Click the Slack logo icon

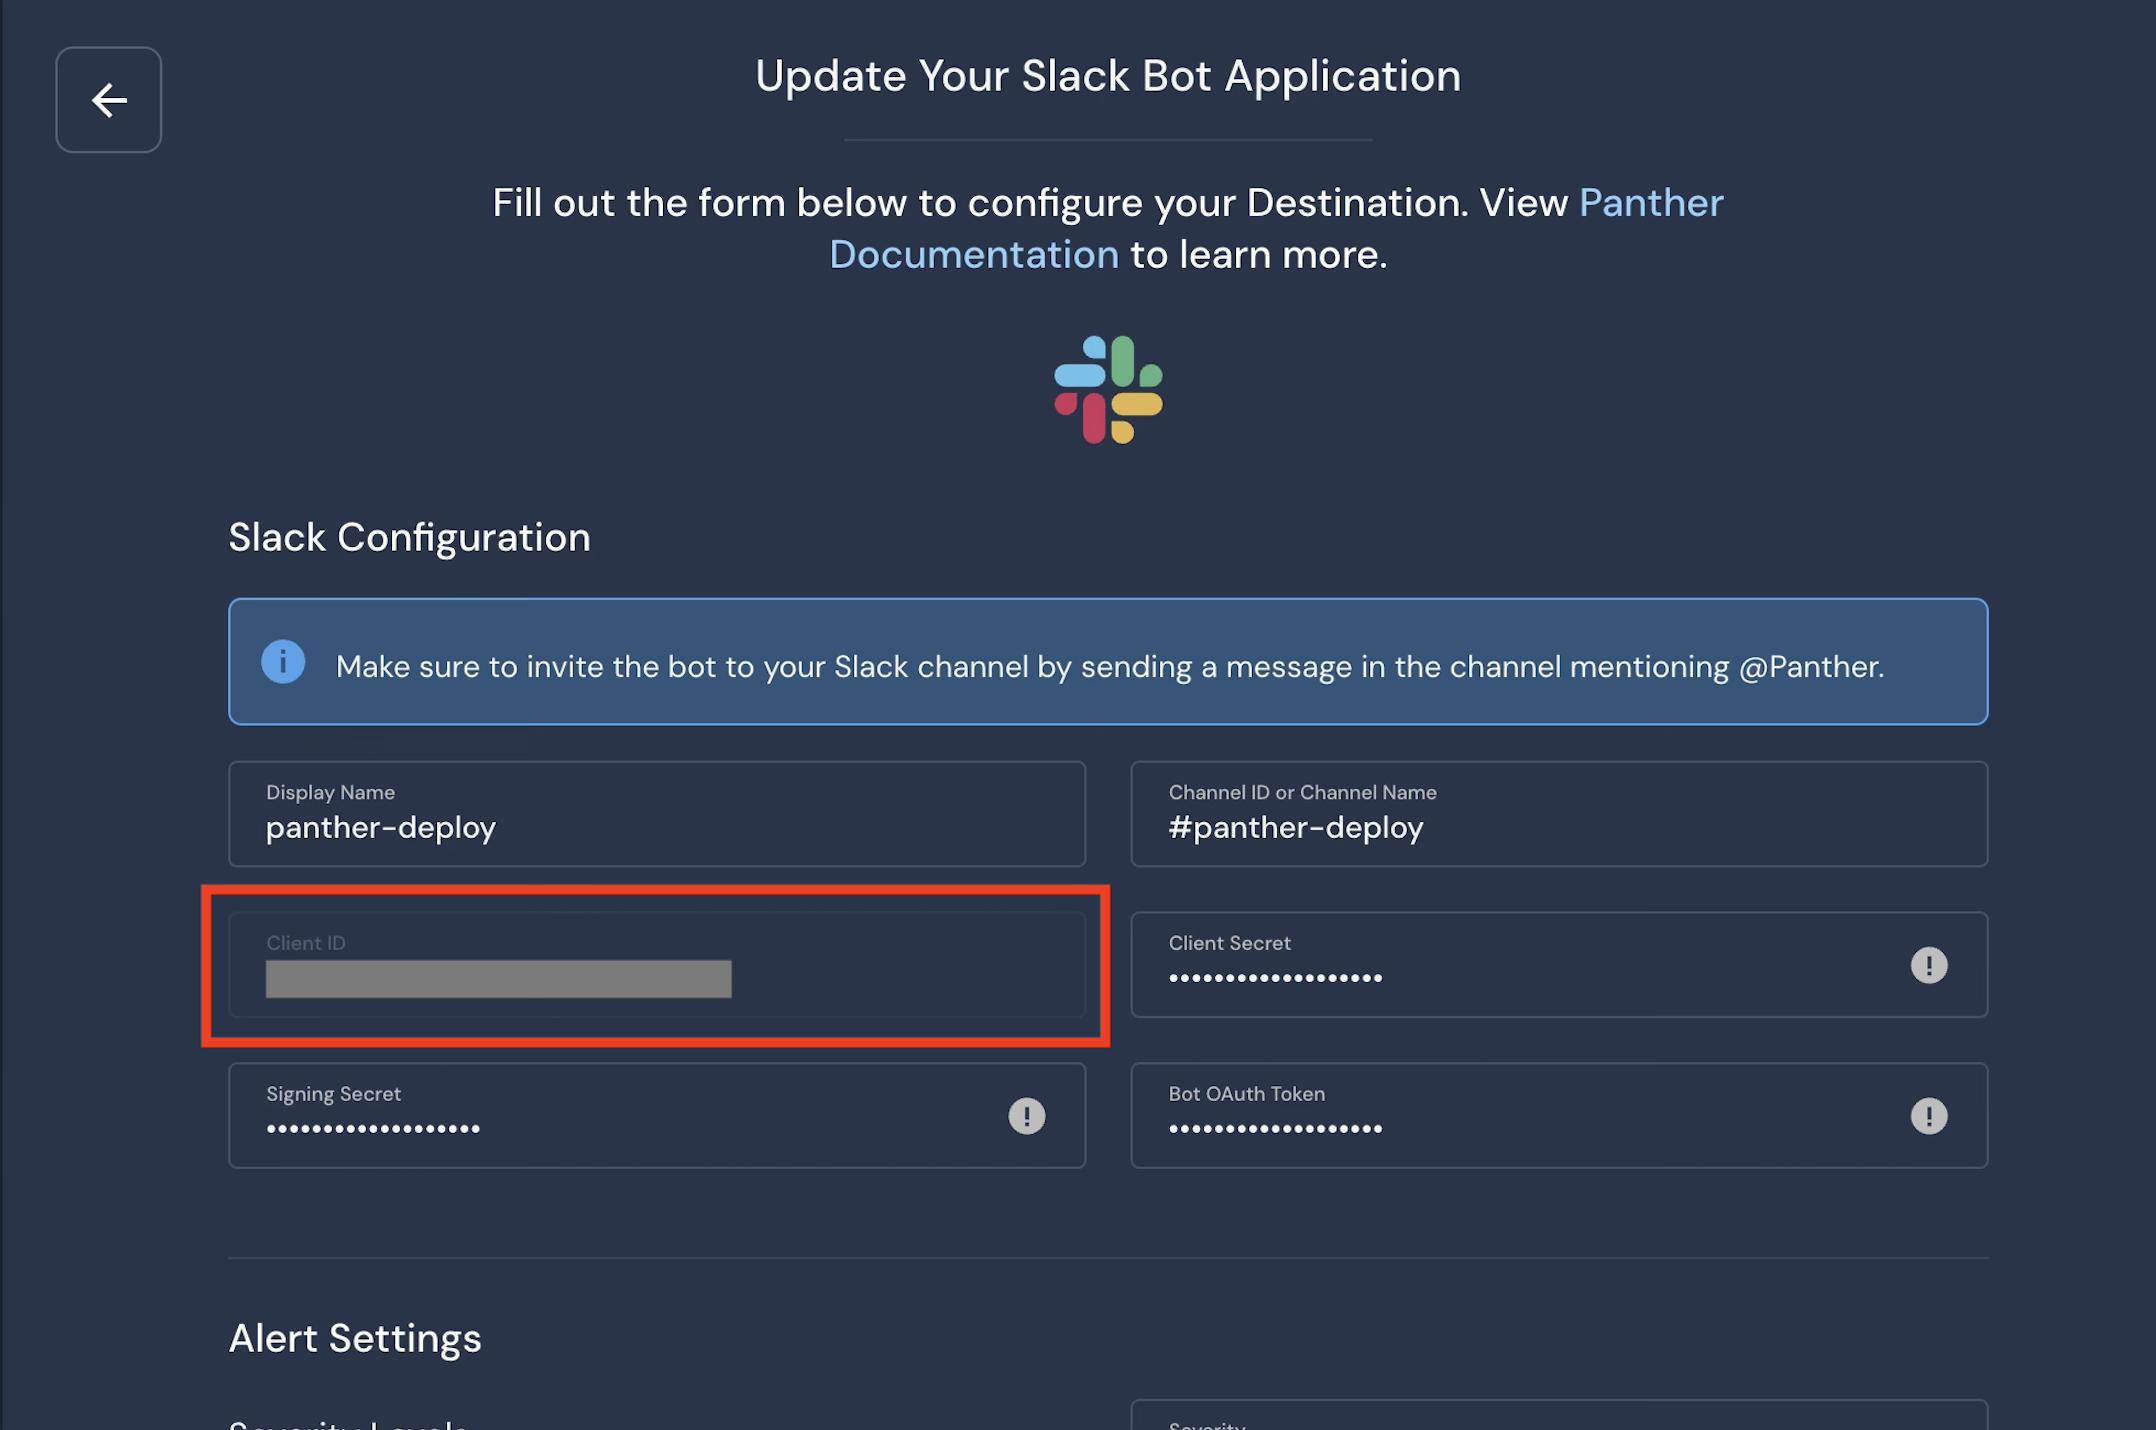(1108, 389)
